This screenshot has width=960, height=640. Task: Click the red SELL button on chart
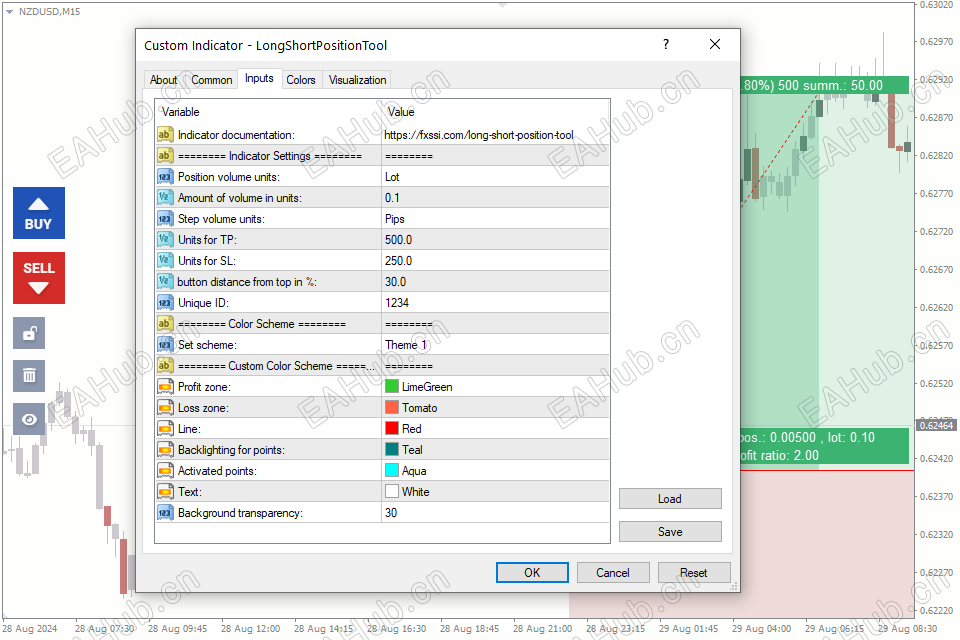point(39,277)
